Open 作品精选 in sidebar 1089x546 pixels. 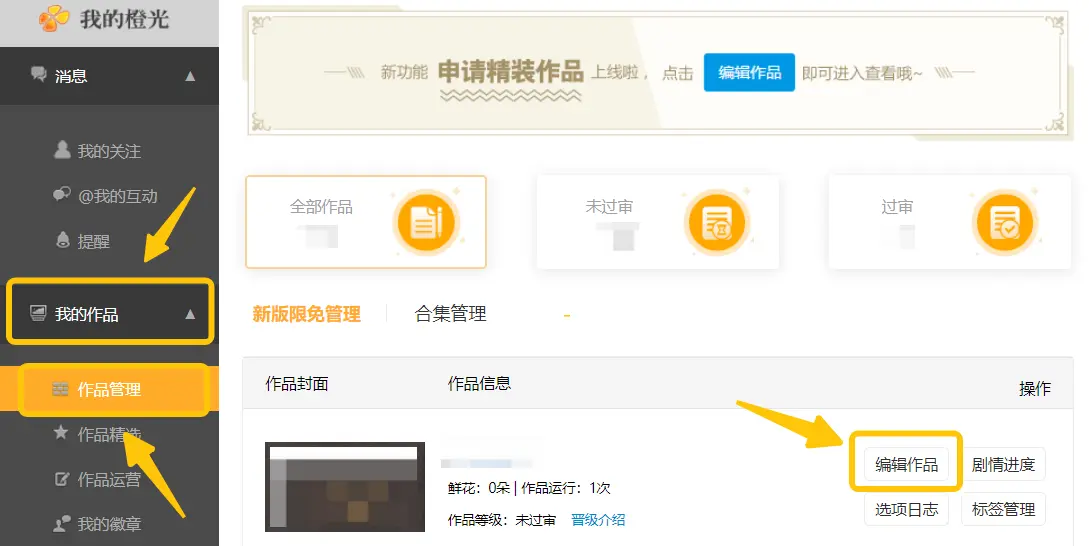[x=109, y=434]
